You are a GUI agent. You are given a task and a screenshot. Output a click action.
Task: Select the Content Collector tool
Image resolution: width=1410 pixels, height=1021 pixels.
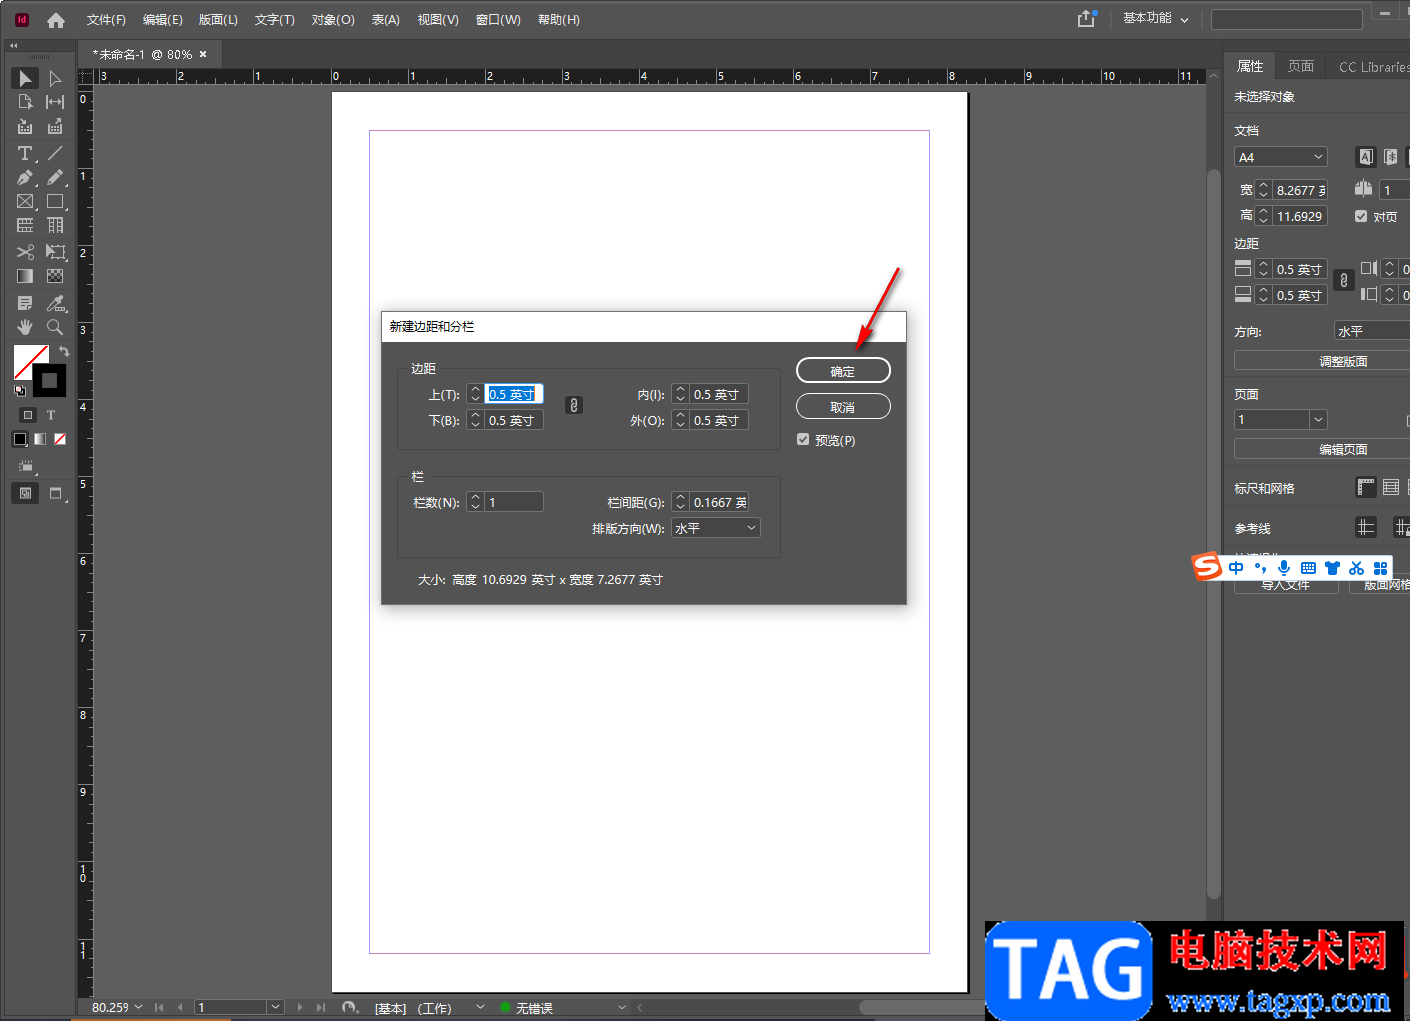click(x=25, y=126)
